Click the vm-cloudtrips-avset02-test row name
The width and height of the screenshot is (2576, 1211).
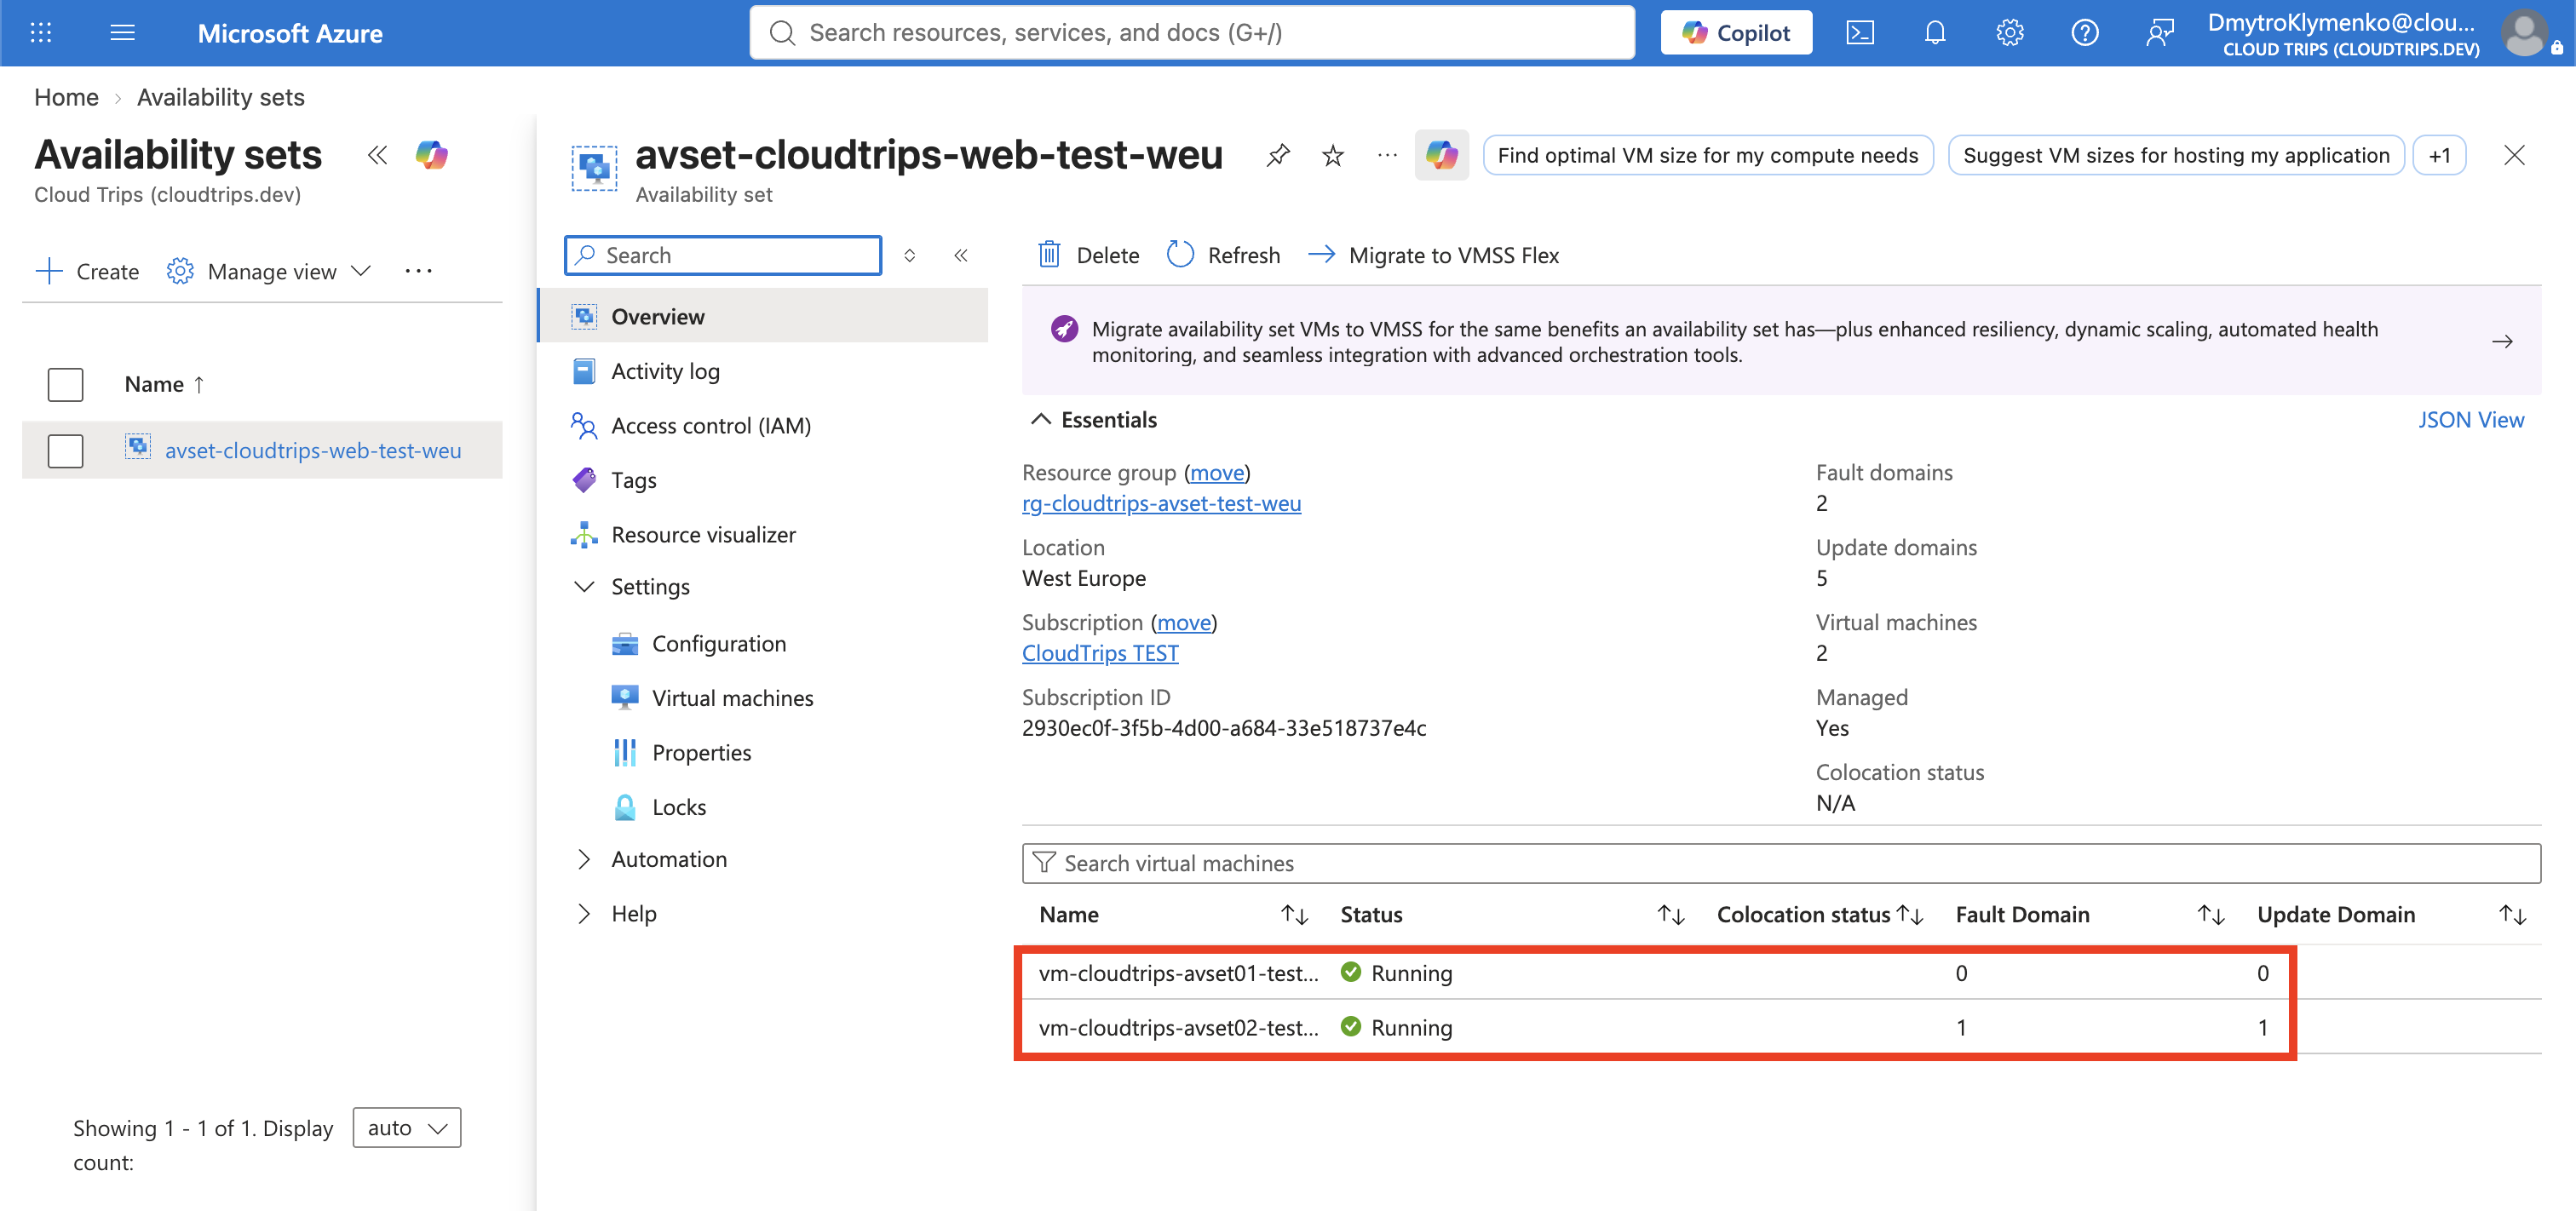(x=1178, y=1027)
